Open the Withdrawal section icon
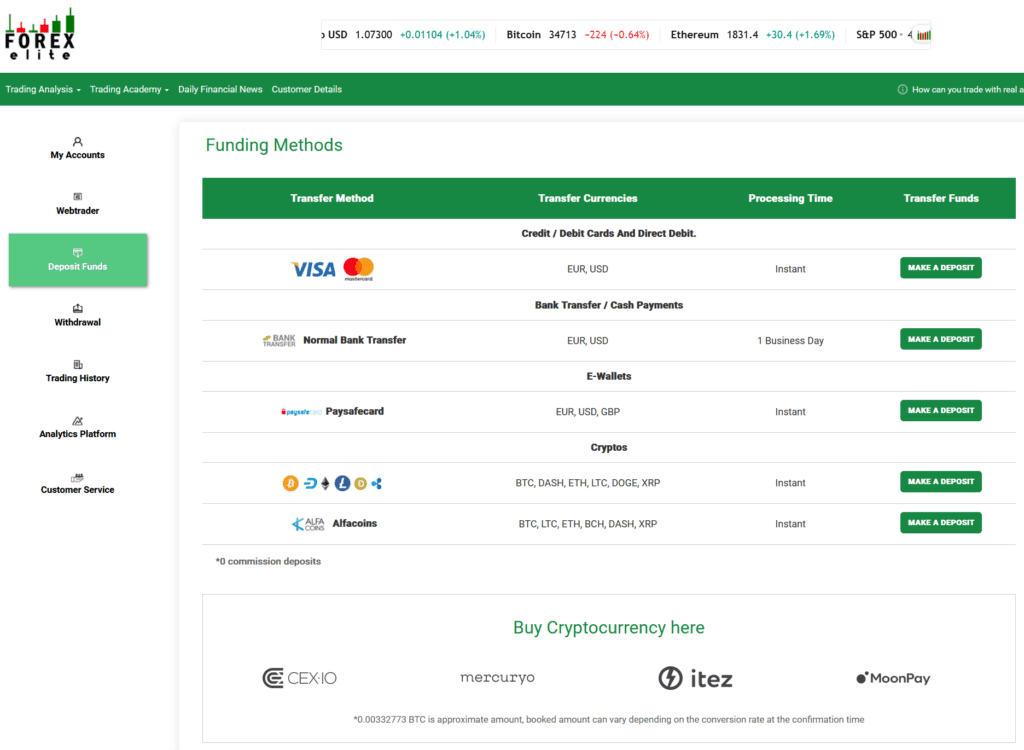 tap(77, 310)
